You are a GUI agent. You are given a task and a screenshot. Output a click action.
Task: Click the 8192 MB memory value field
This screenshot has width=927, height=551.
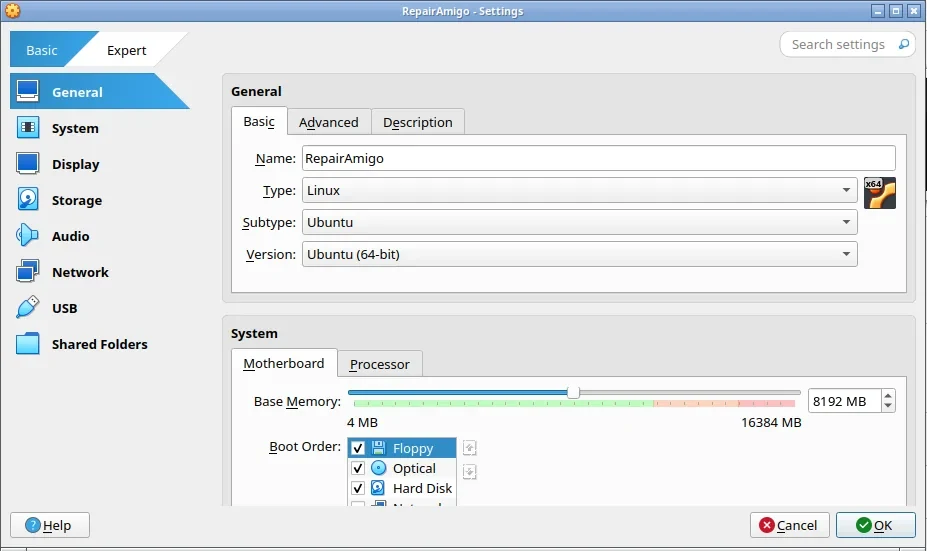844,401
